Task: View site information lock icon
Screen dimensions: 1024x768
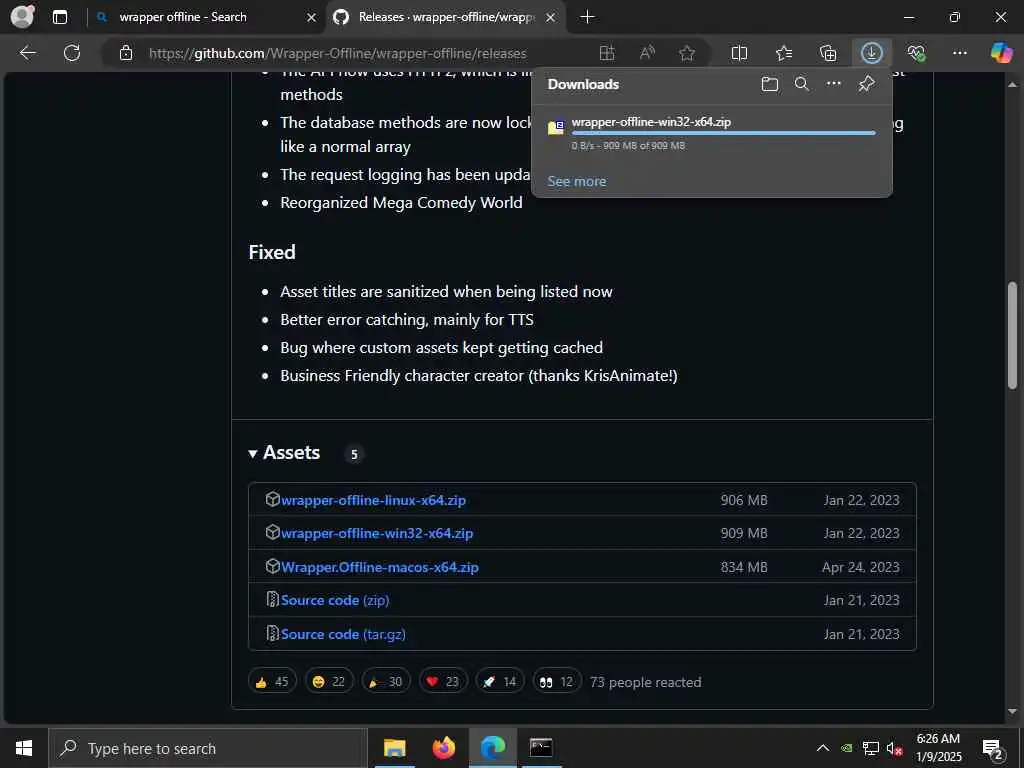Action: tap(126, 53)
